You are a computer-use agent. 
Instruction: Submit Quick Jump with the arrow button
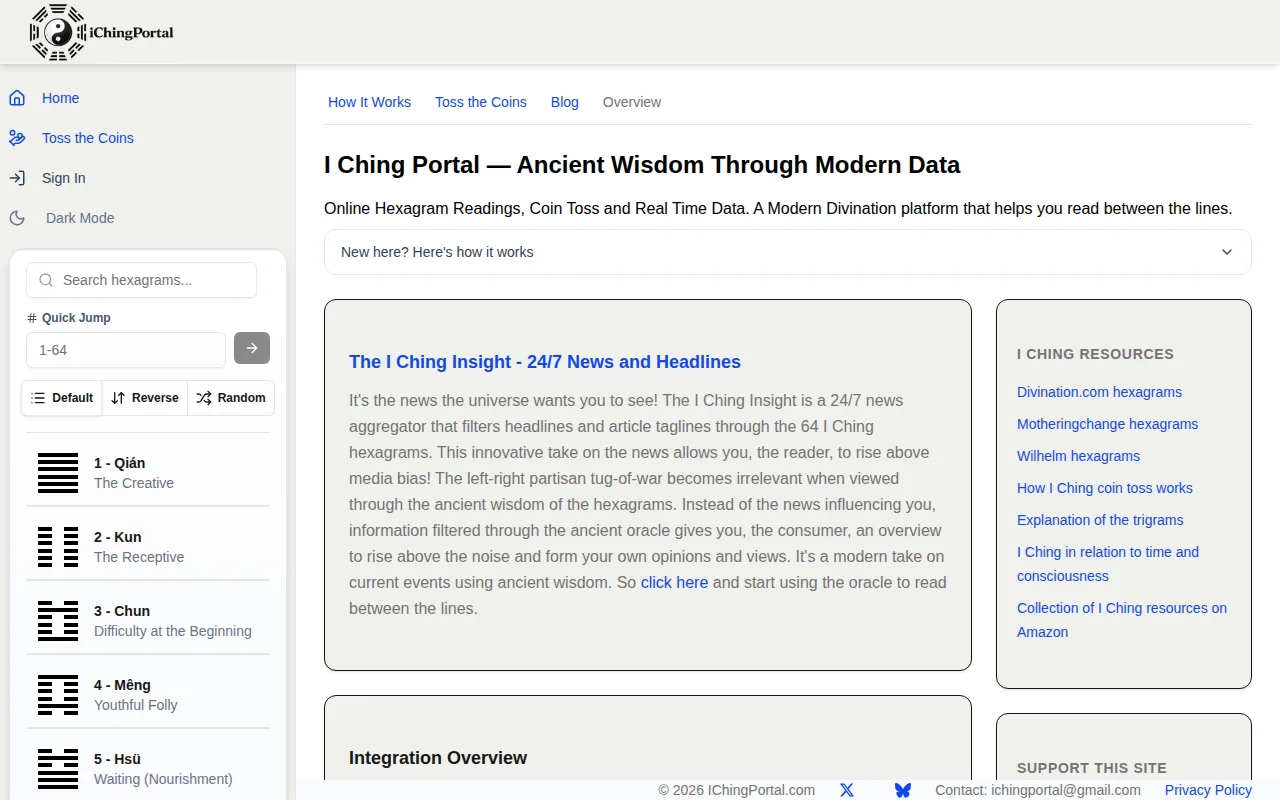(252, 348)
